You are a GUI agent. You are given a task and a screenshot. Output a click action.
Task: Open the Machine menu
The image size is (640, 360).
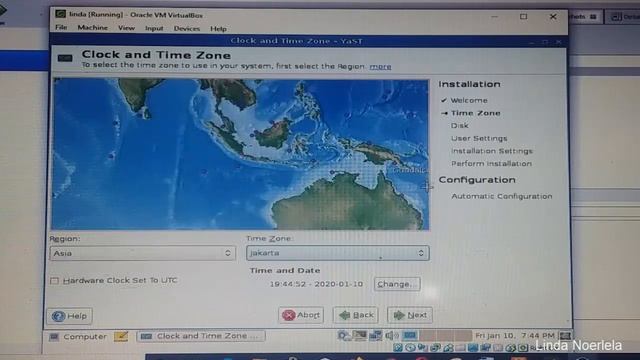pos(93,28)
